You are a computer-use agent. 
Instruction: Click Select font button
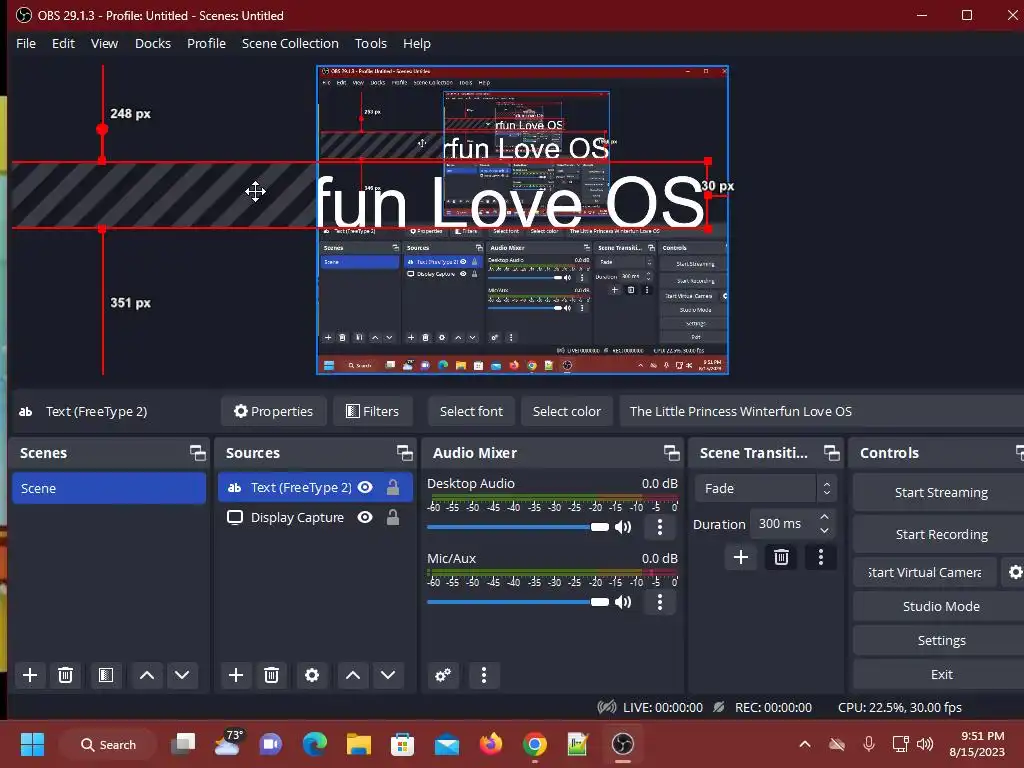[x=471, y=411]
